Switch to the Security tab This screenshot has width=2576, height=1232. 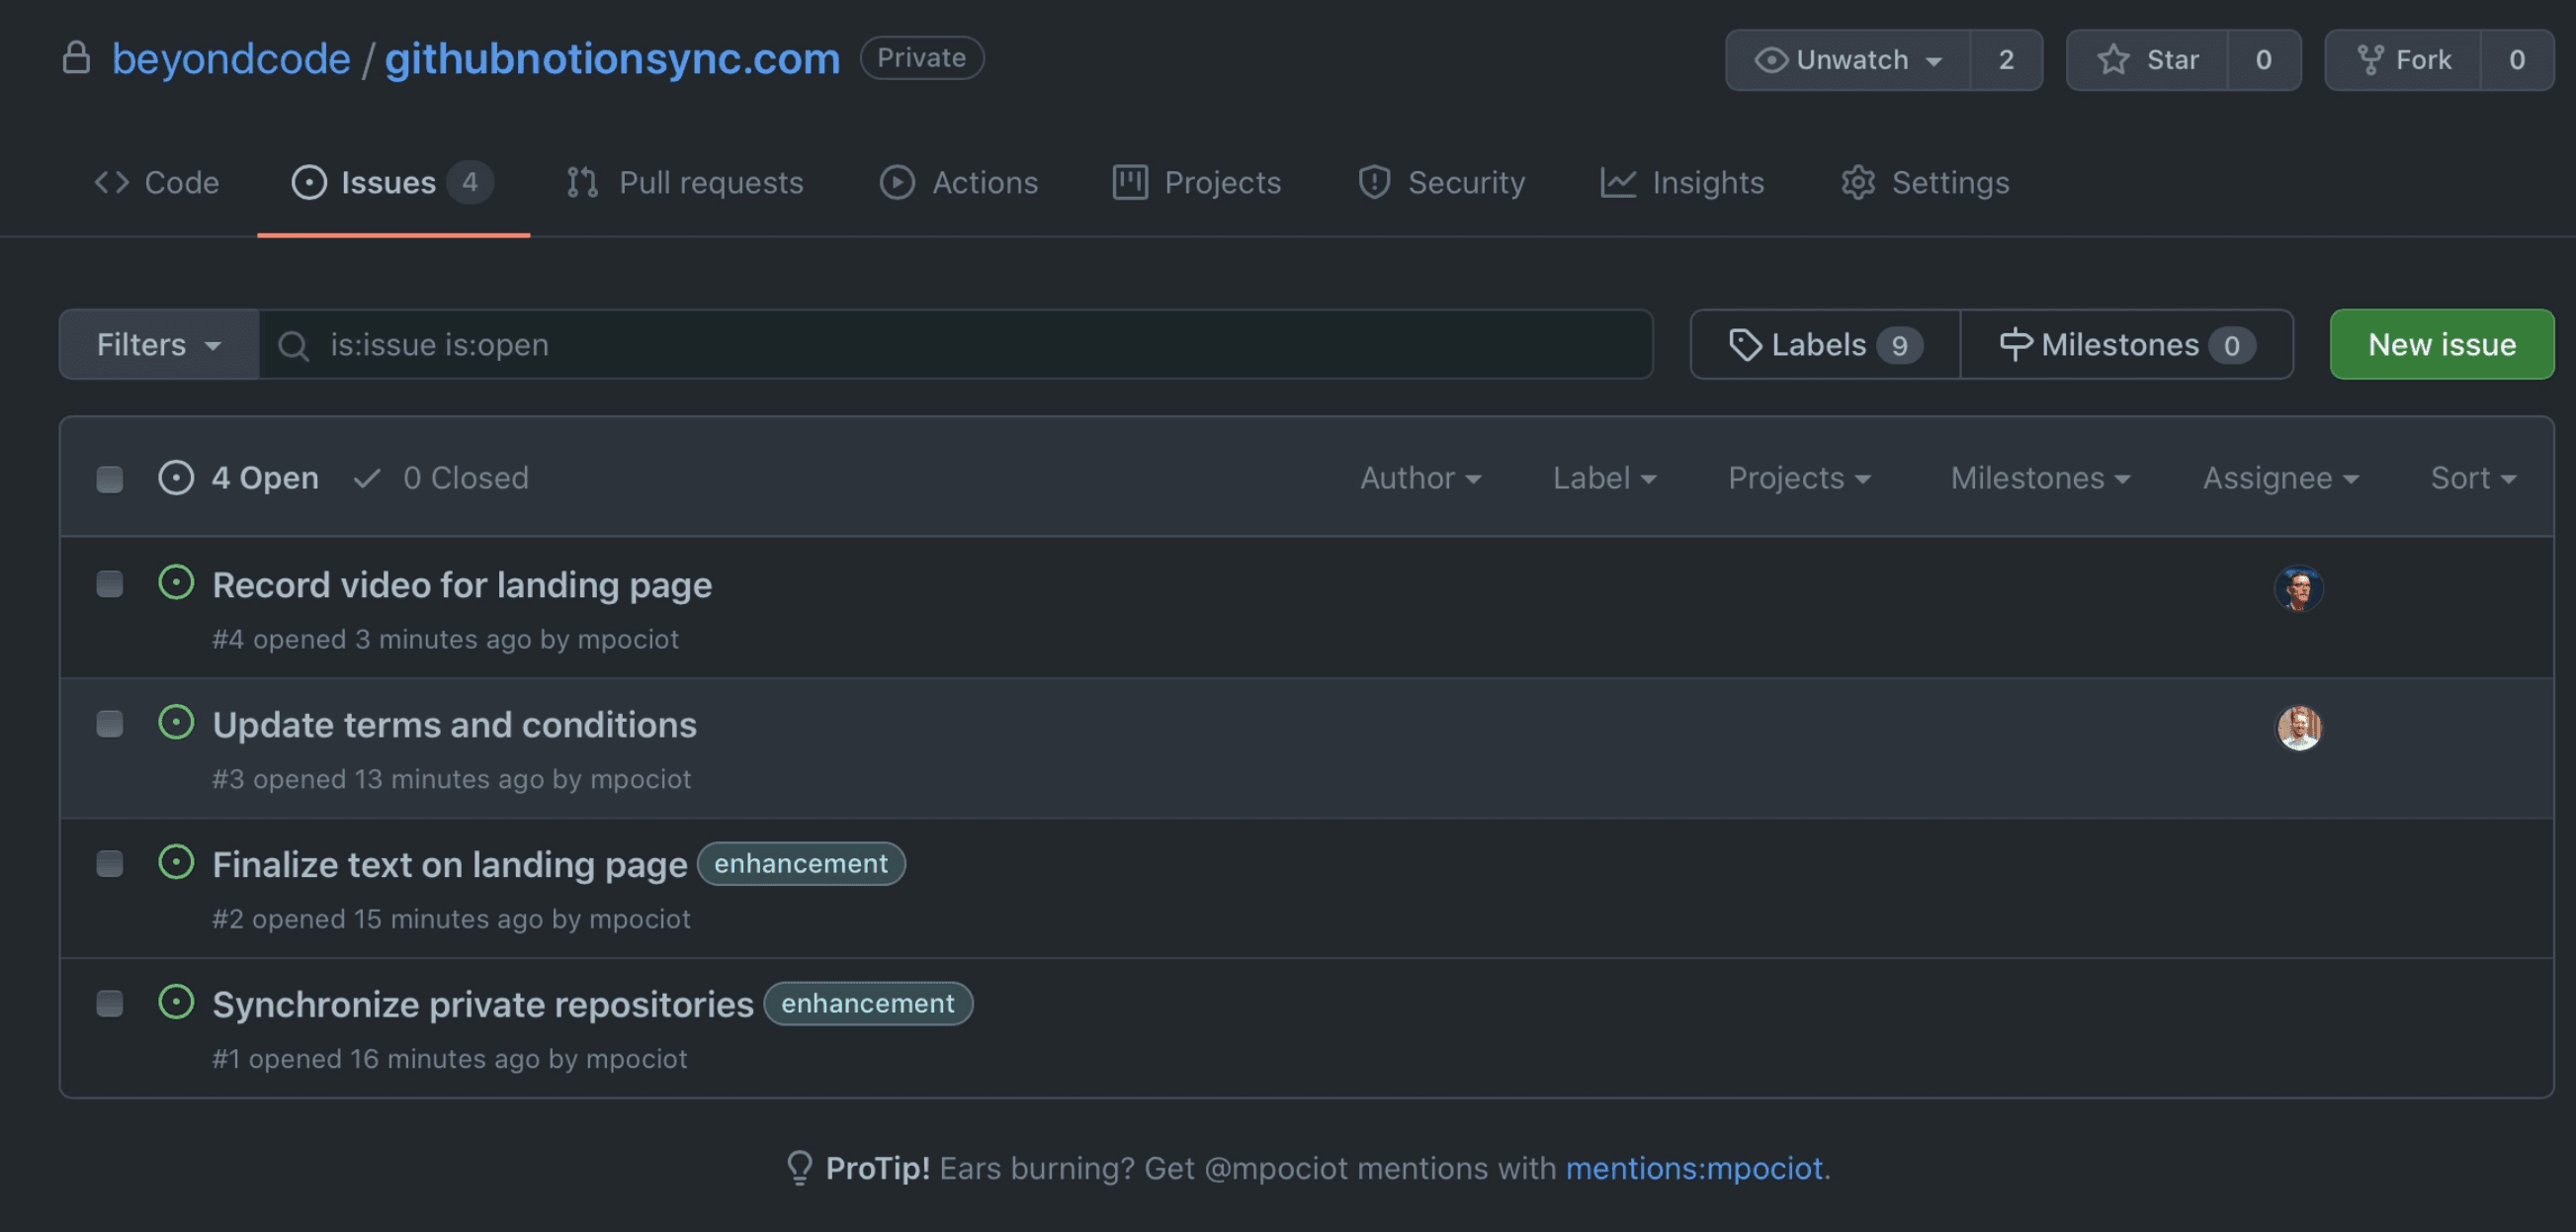1441,182
